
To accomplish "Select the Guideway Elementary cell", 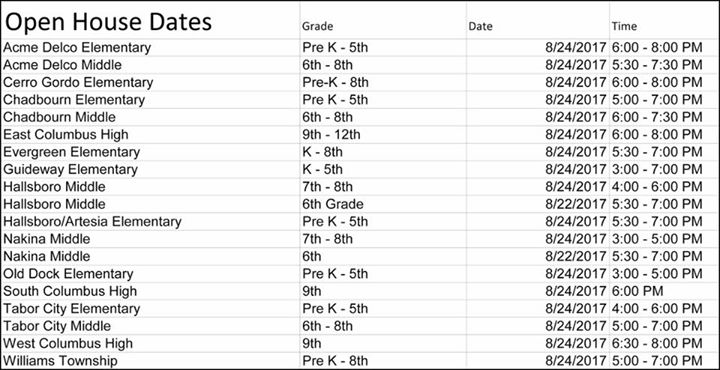I will tap(151, 170).
